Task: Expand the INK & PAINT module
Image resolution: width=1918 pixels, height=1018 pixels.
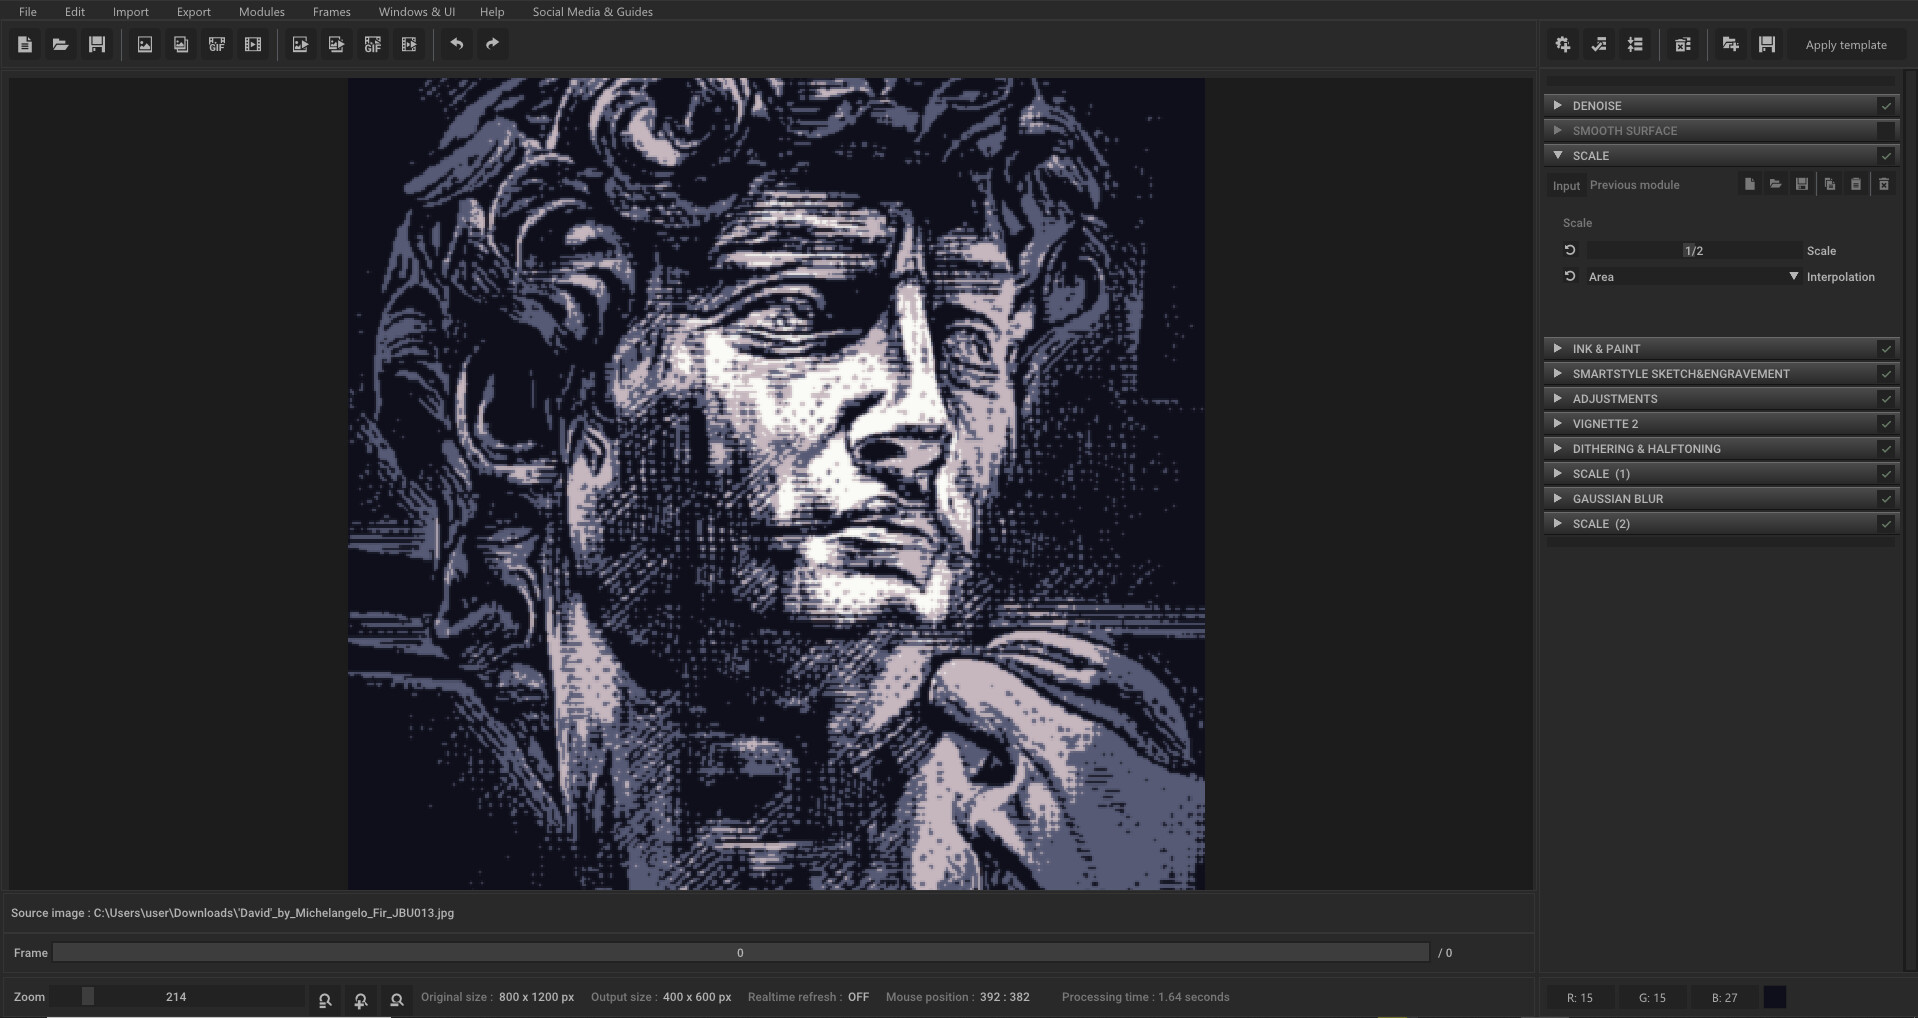Action: tap(1558, 348)
